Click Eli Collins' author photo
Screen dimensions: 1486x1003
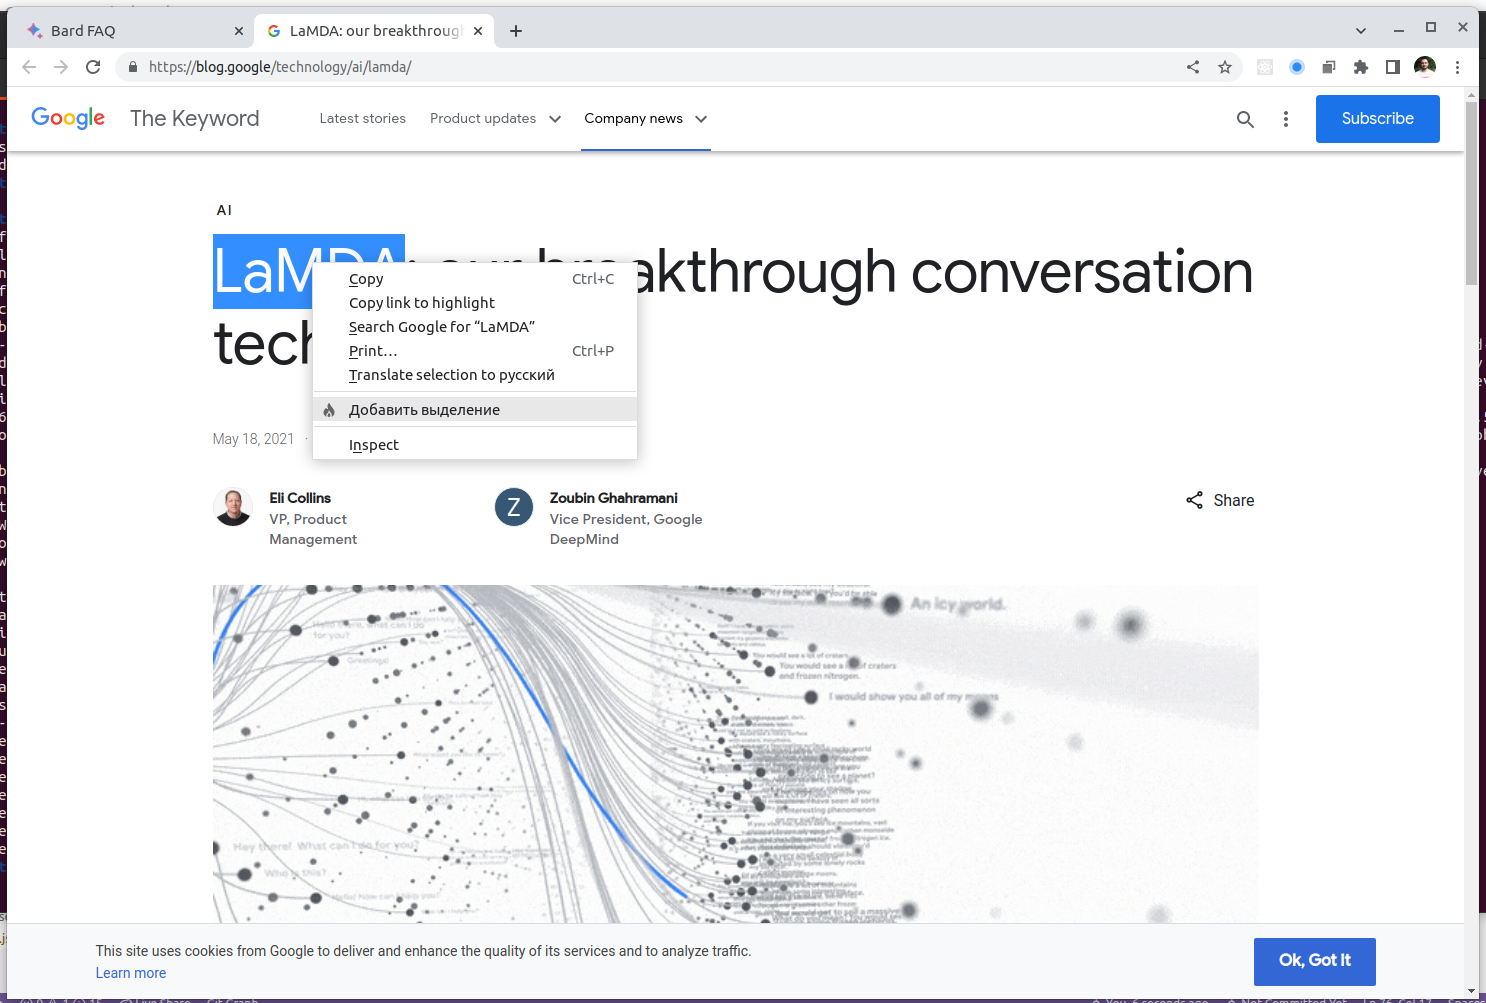click(233, 507)
